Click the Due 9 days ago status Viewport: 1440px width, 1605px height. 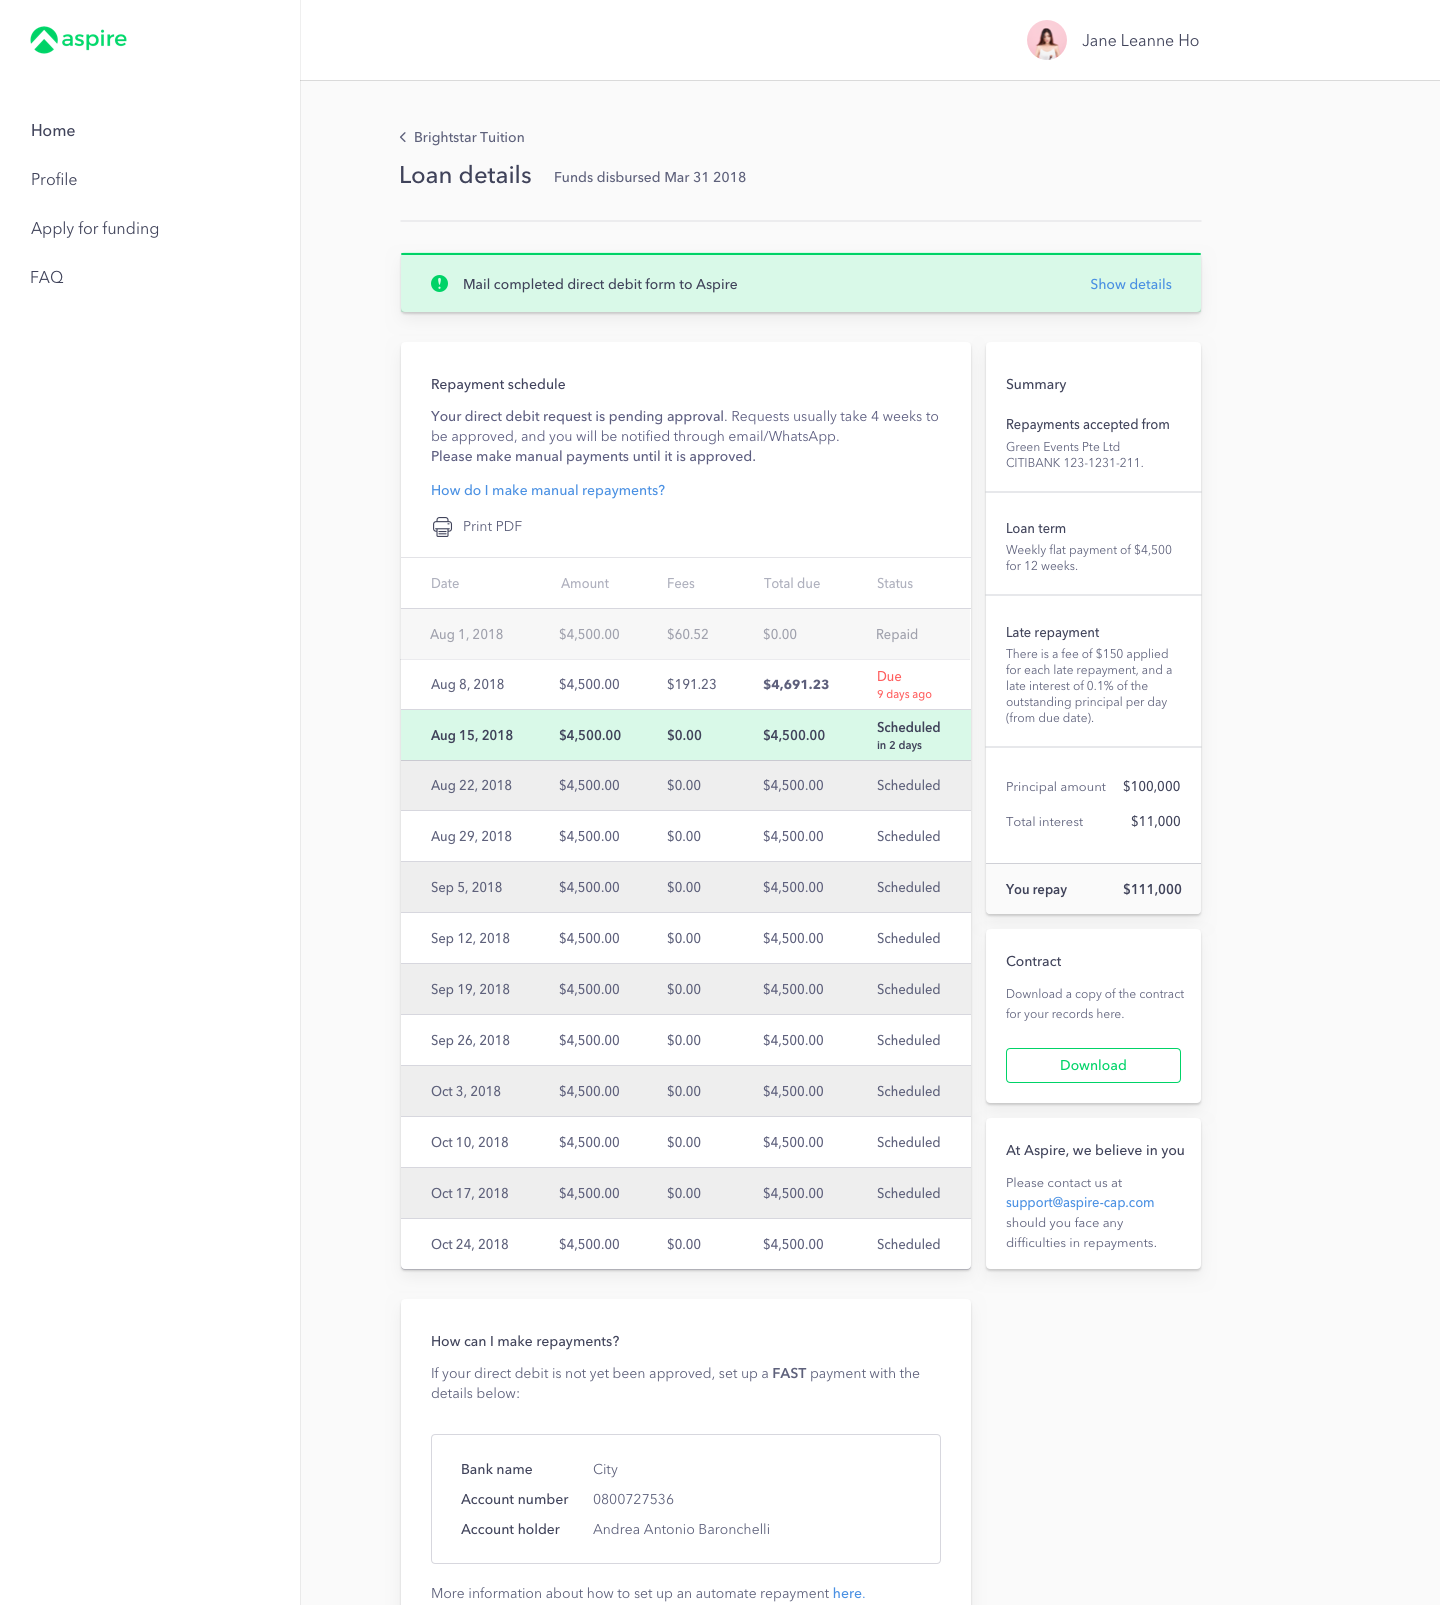point(904,684)
